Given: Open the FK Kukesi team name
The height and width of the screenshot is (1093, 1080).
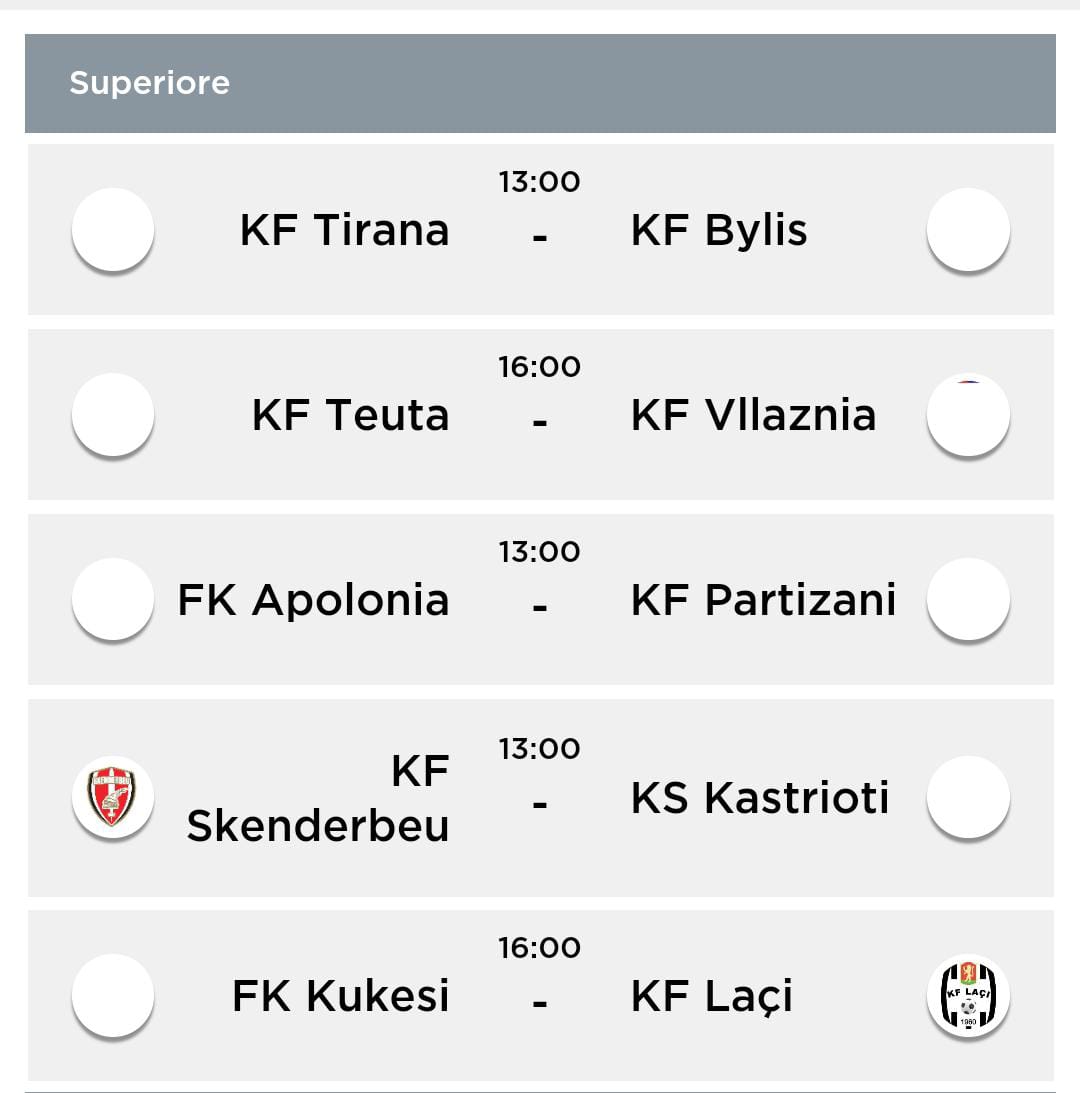Looking at the screenshot, I should (341, 995).
